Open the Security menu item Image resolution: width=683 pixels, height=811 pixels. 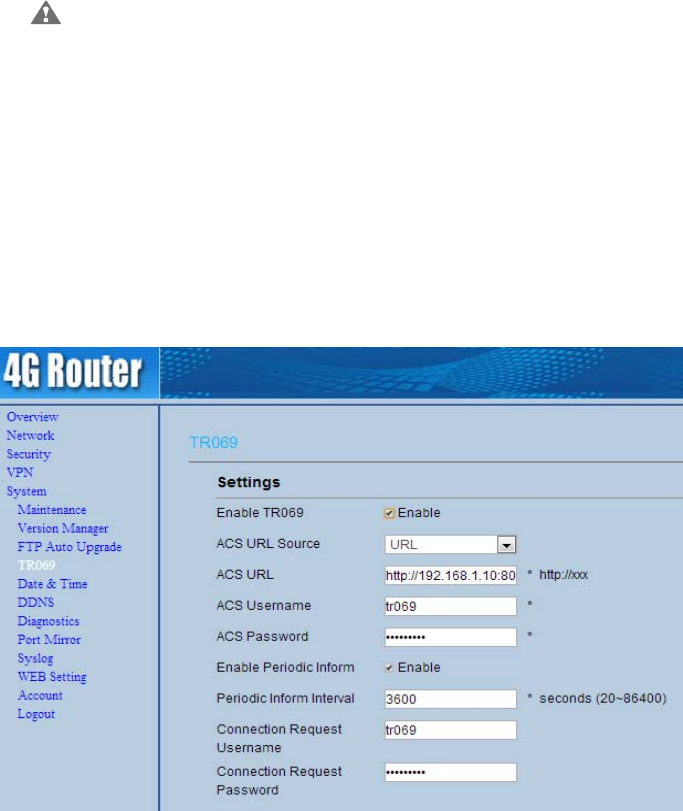pos(28,454)
